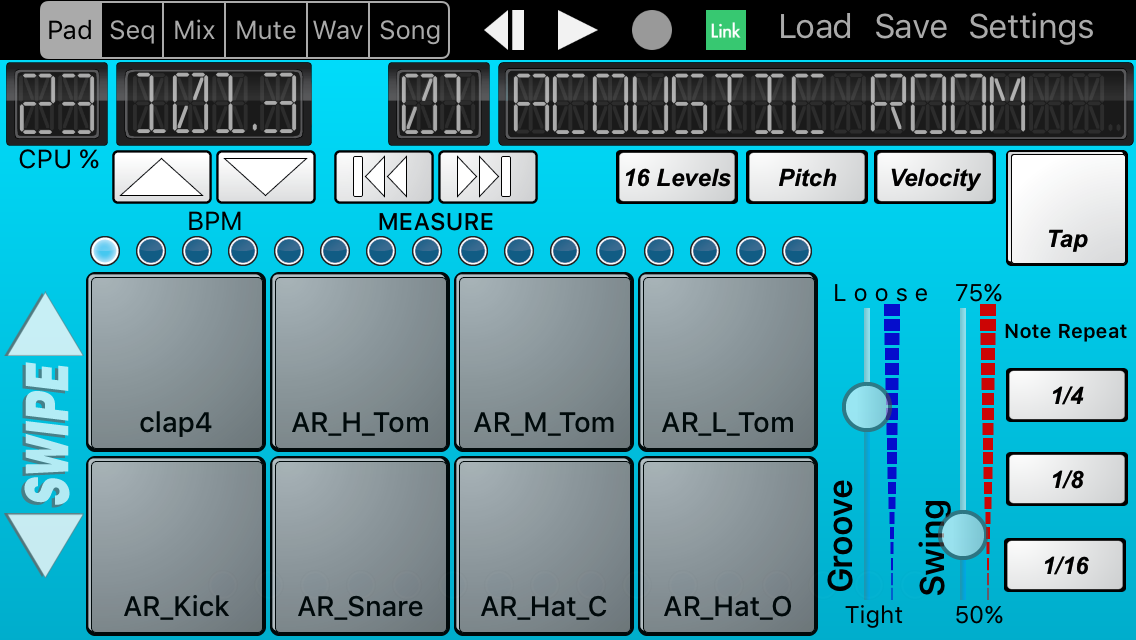Enable 1/16 note repeat
This screenshot has height=640, width=1136.
click(x=1066, y=565)
